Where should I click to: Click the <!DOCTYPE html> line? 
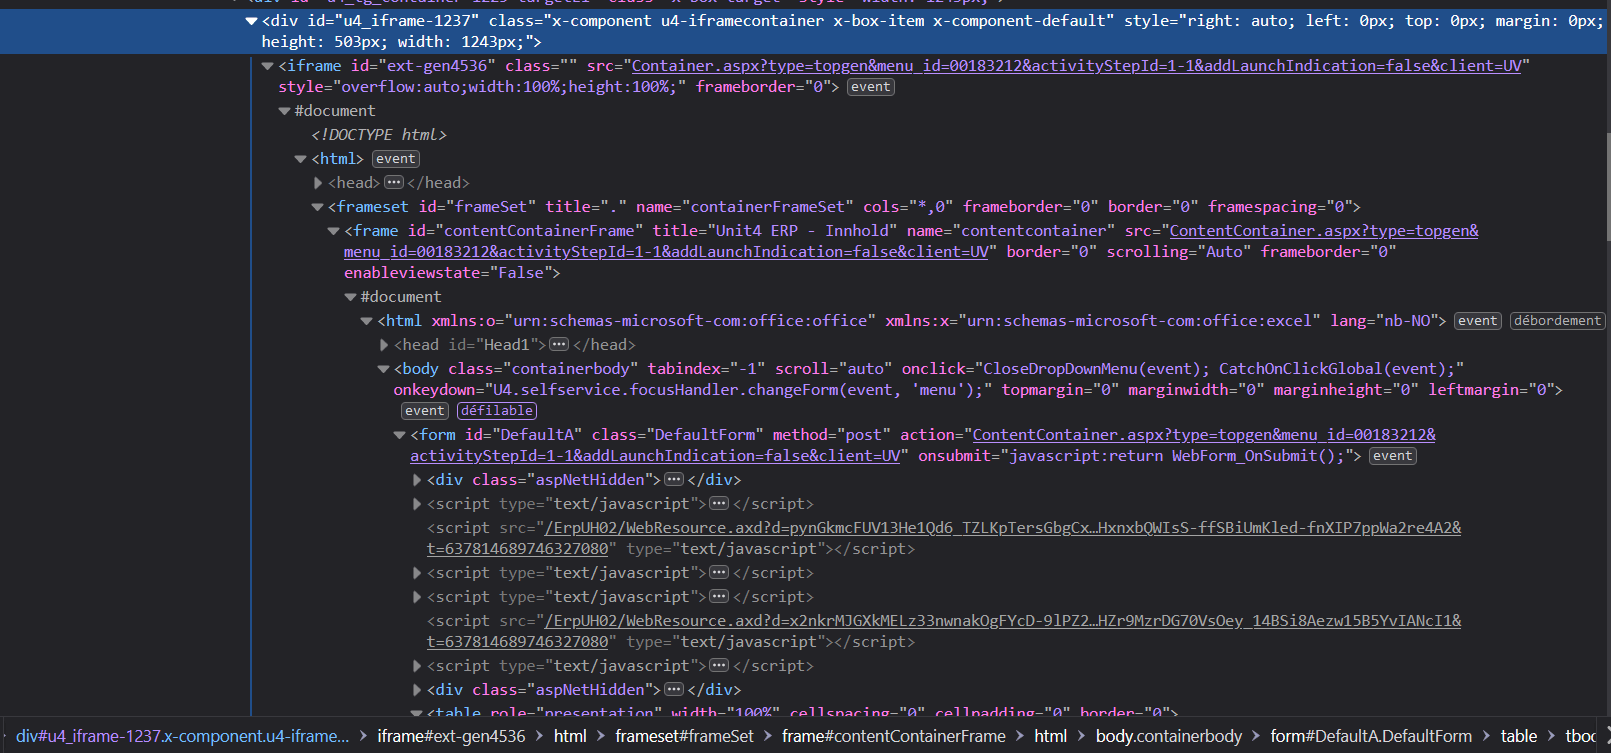tap(379, 135)
